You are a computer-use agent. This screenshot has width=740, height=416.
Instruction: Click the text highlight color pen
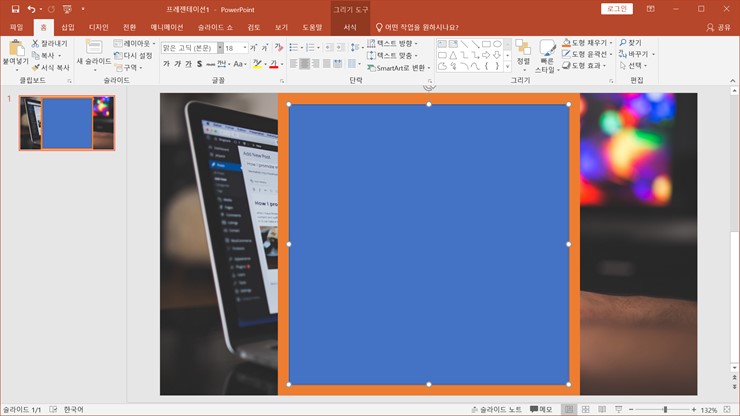coord(257,64)
